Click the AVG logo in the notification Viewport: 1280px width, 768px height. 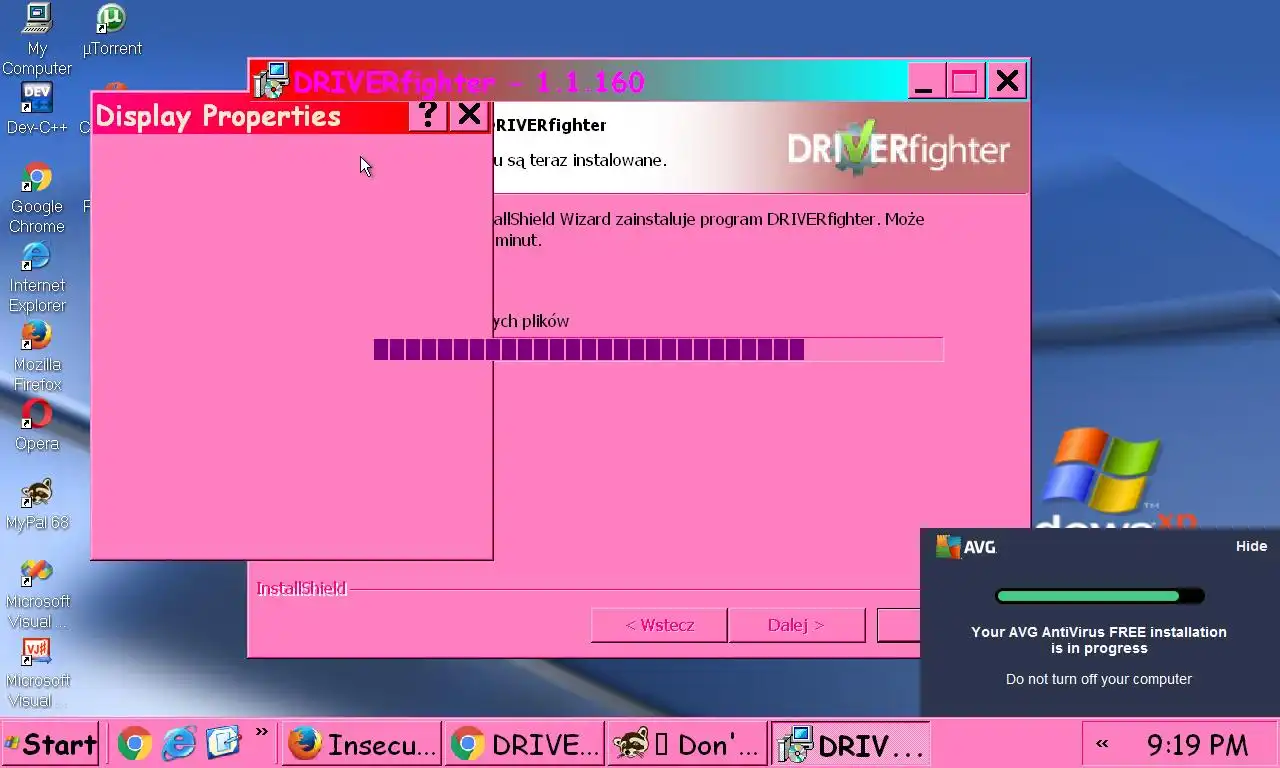(x=966, y=547)
